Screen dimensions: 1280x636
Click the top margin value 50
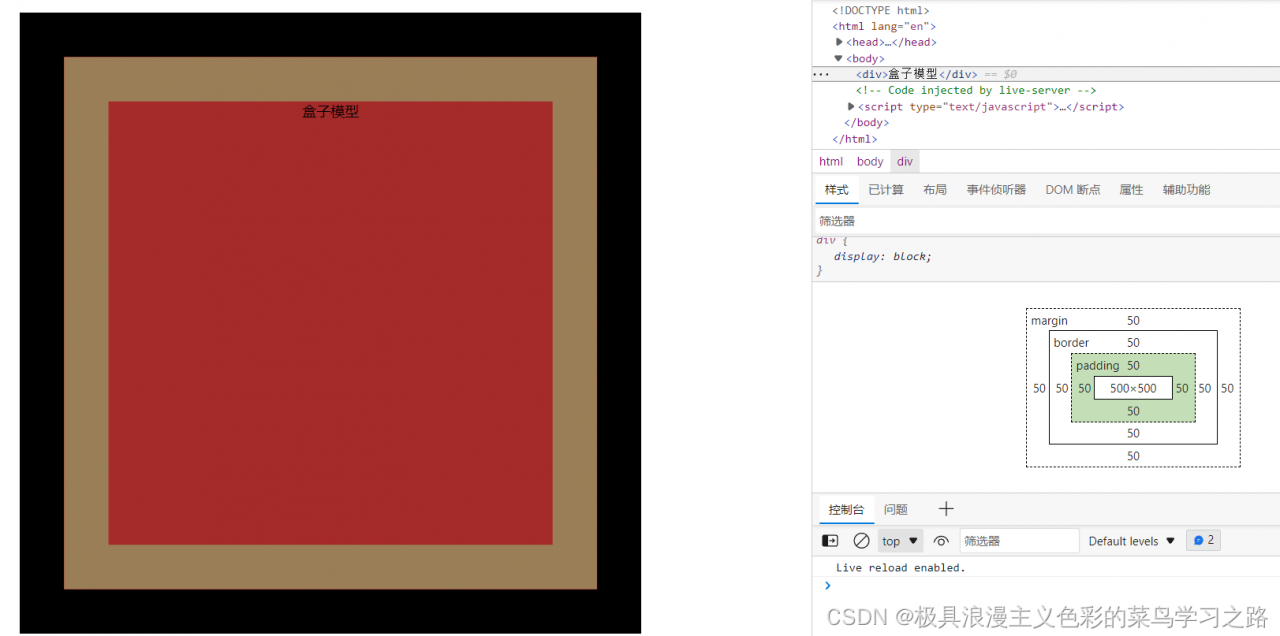point(1133,321)
